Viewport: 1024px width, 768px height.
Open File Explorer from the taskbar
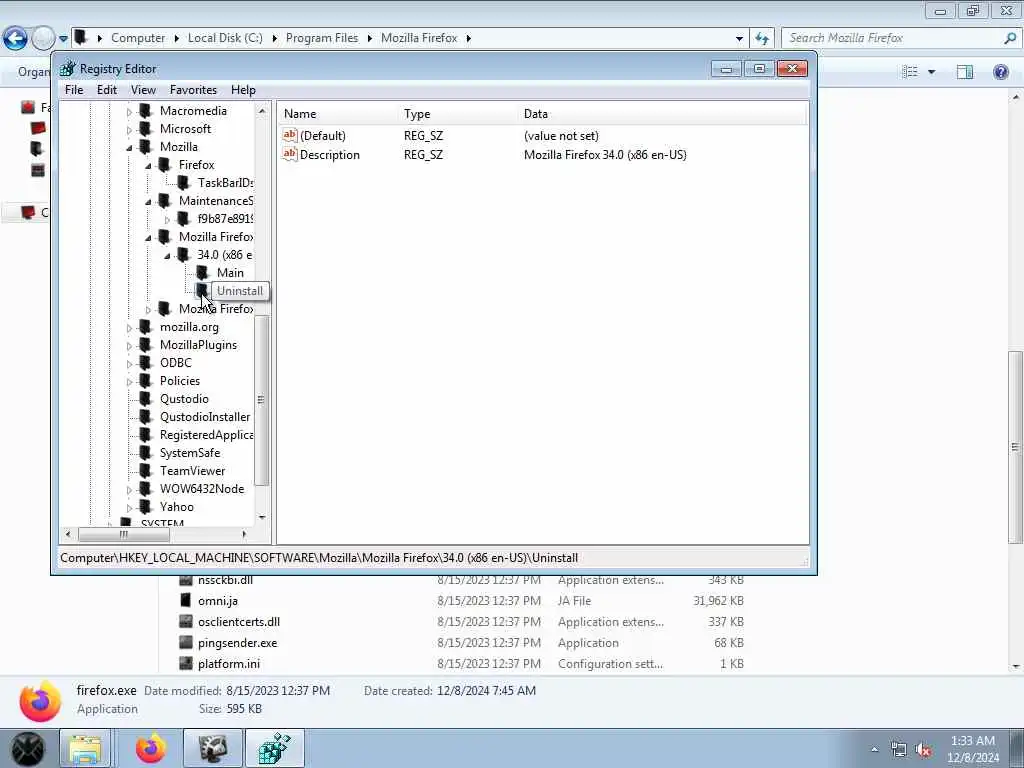[85, 748]
